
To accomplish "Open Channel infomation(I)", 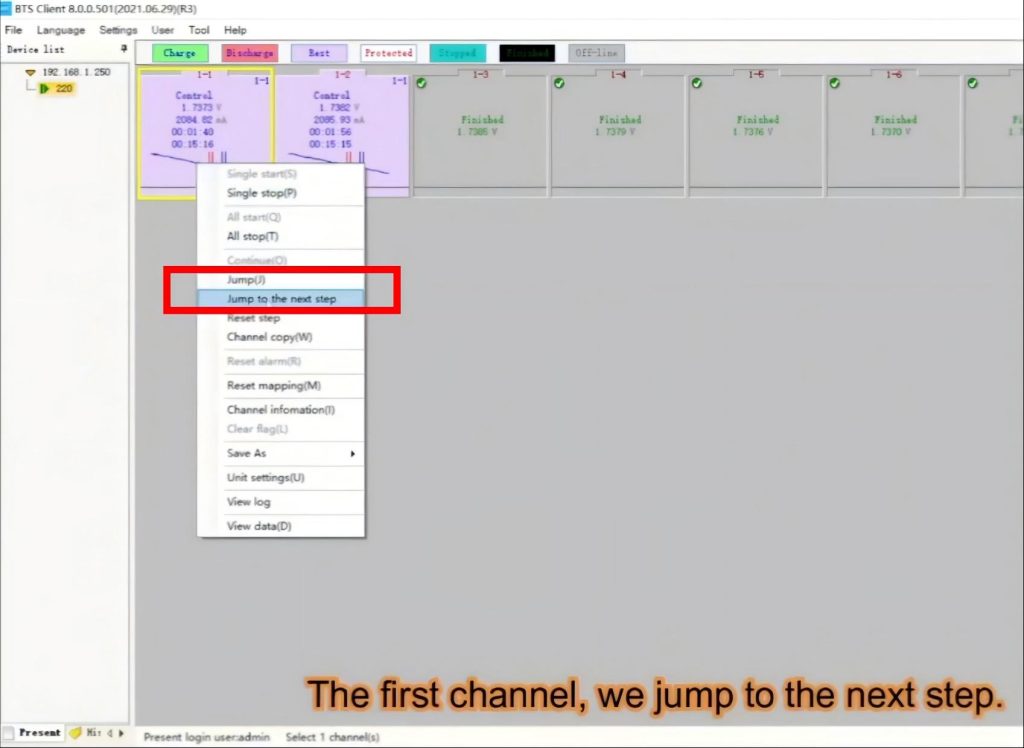I will click(281, 410).
